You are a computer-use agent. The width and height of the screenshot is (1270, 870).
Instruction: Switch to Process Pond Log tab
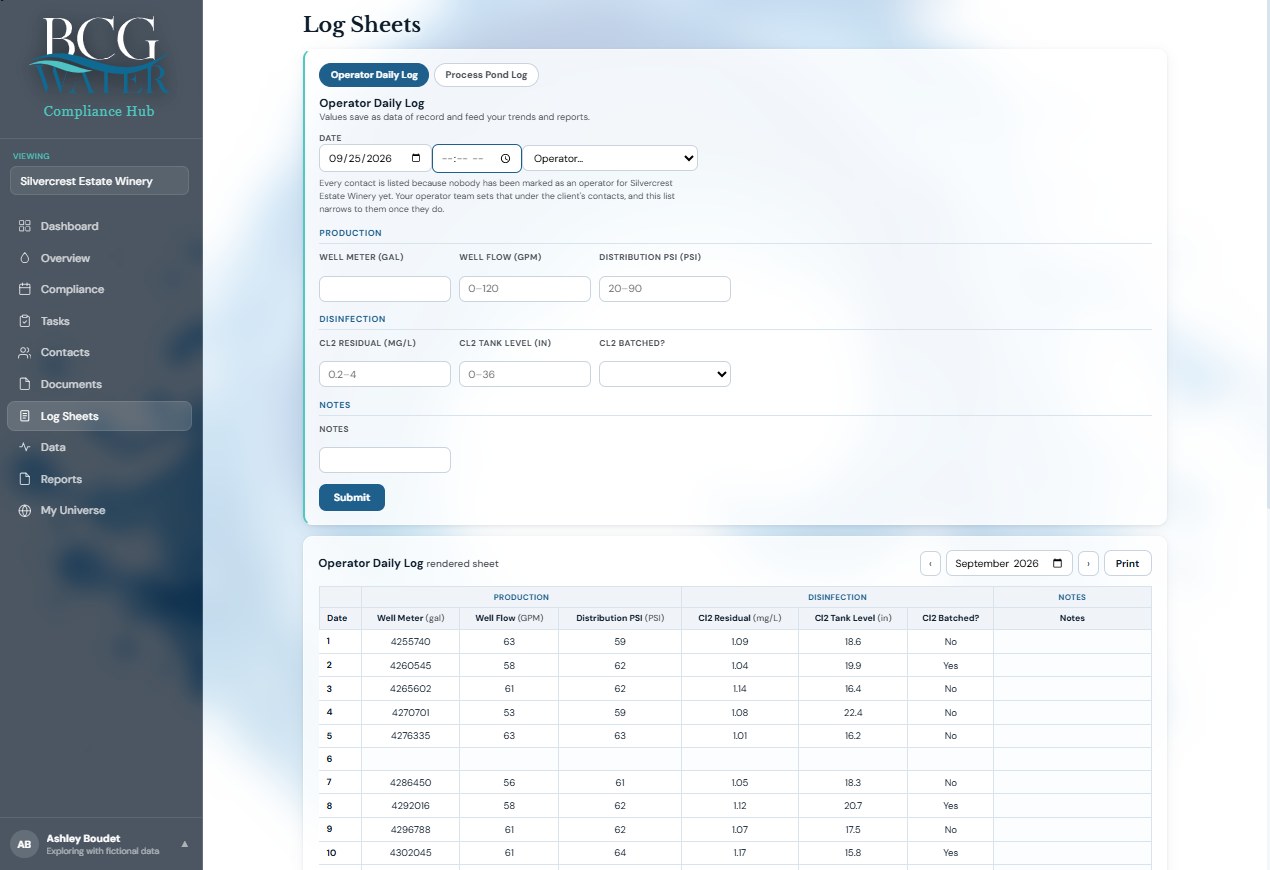pos(486,75)
